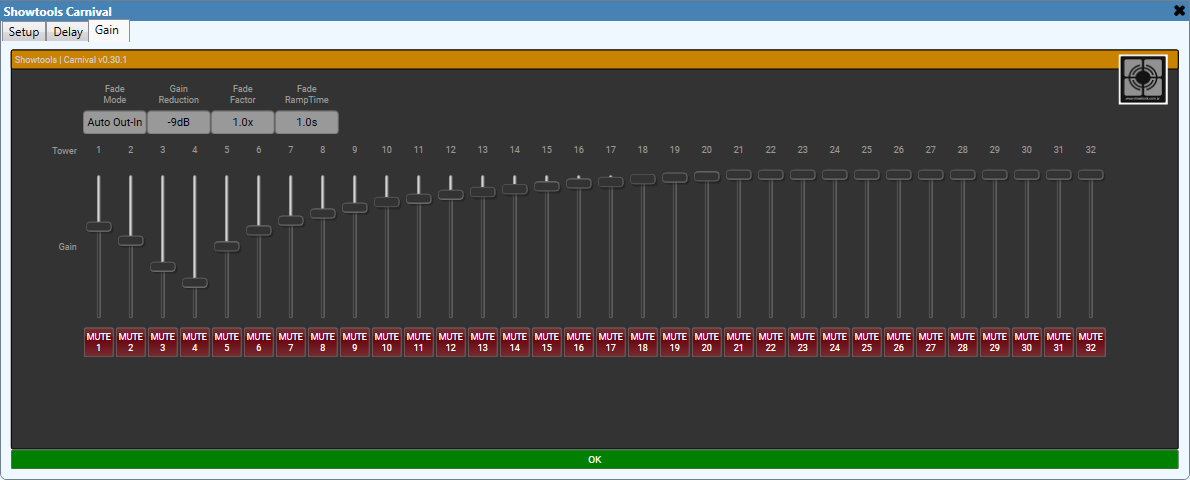Toggle MUTE 25 button
1190x480 pixels.
[x=867, y=342]
